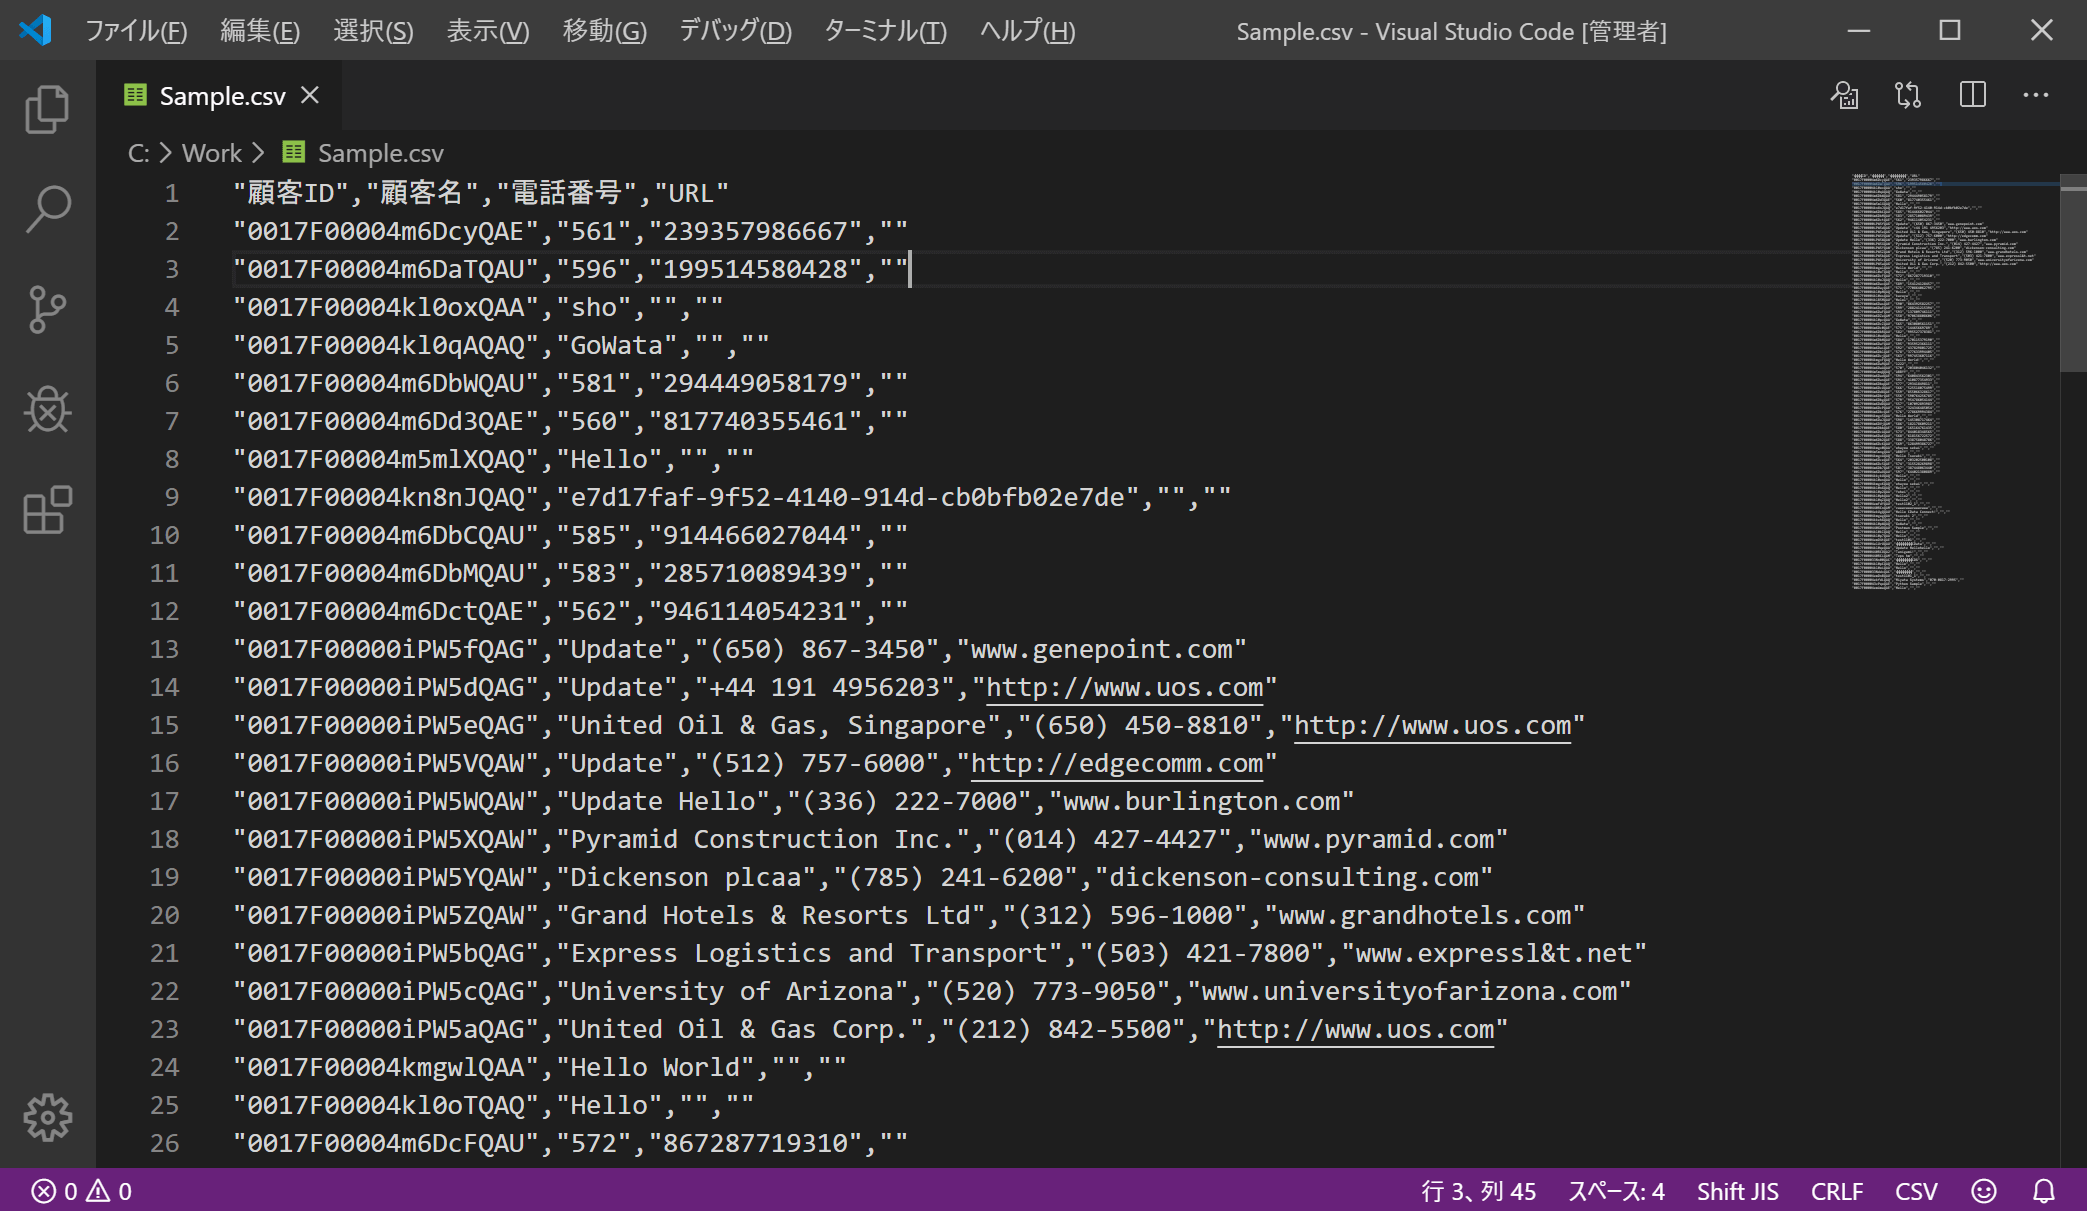Image resolution: width=2087 pixels, height=1211 pixels.
Task: Open the Explorer view in activity bar
Action: [x=47, y=109]
